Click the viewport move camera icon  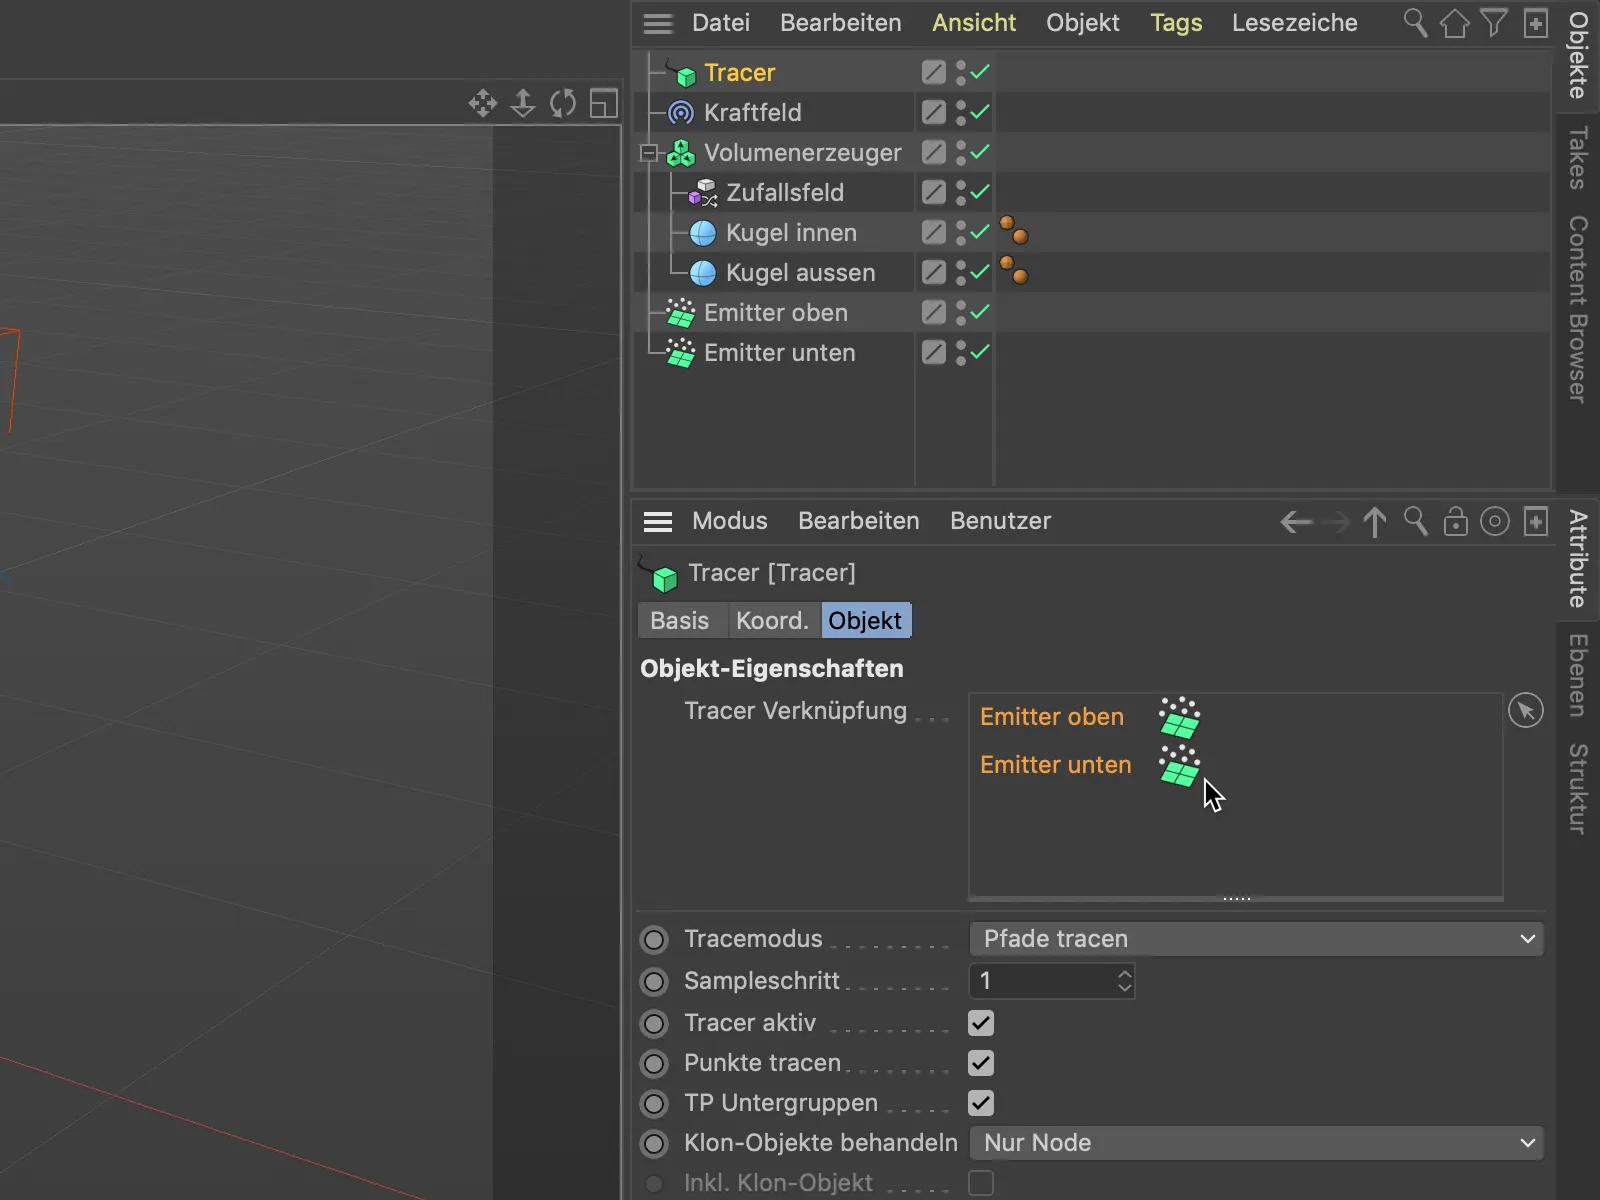483,103
